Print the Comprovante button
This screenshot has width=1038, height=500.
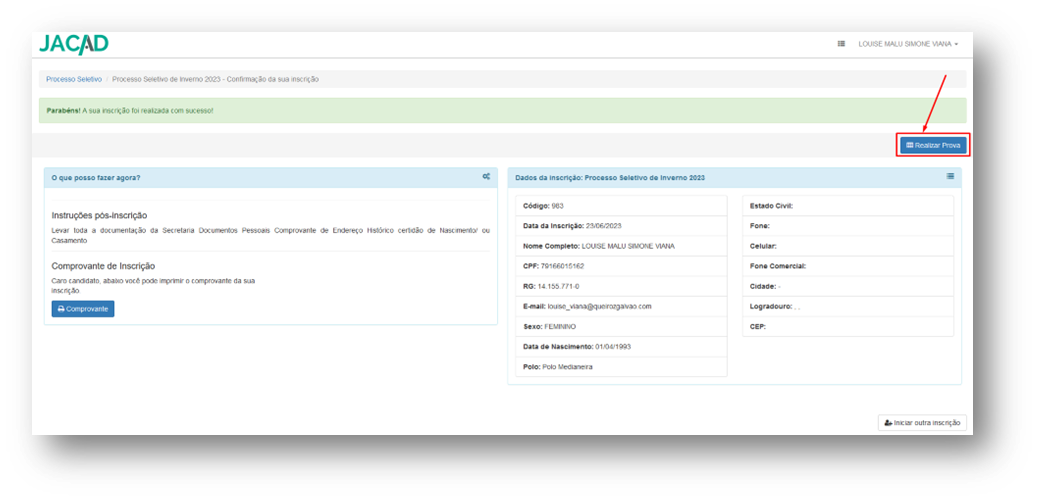83,309
